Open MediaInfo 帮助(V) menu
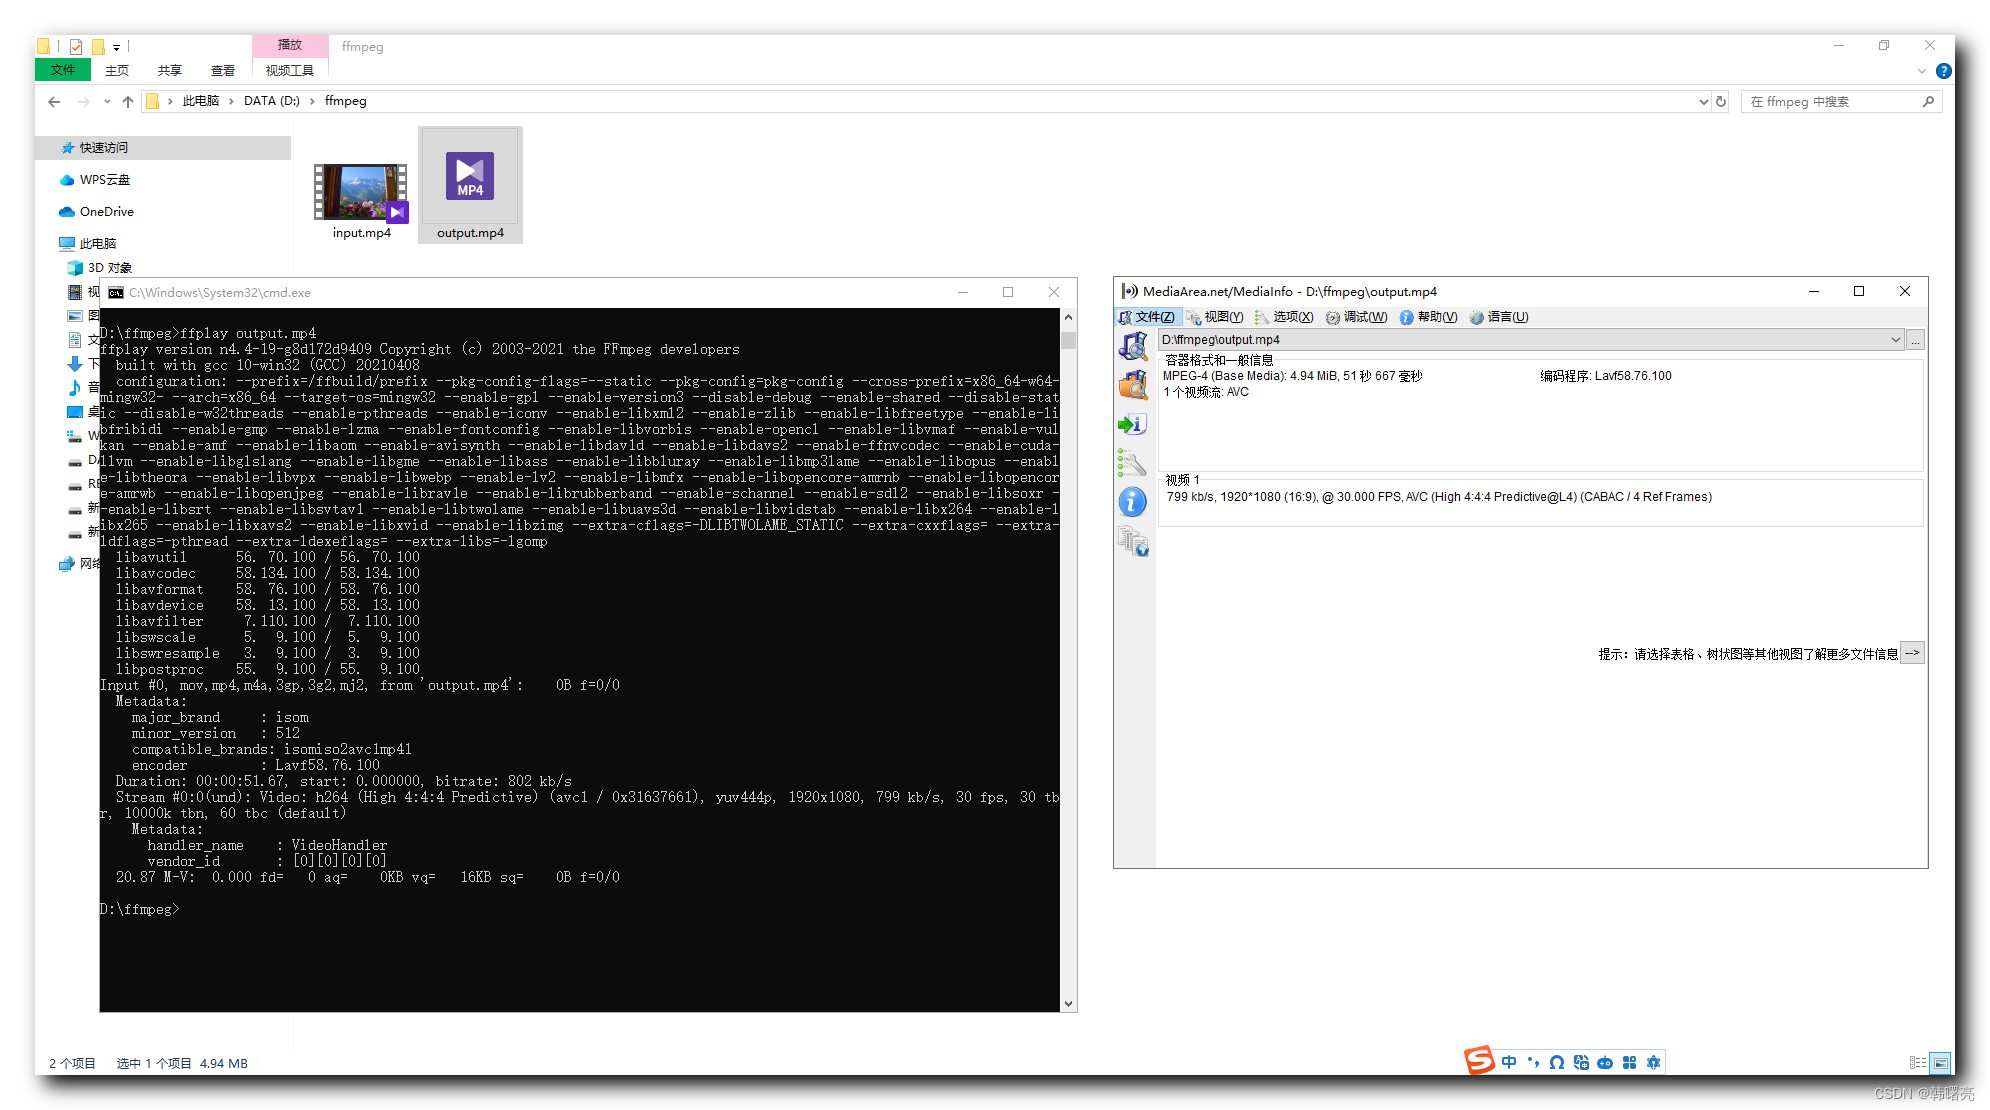This screenshot has width=1990, height=1110. click(1428, 317)
